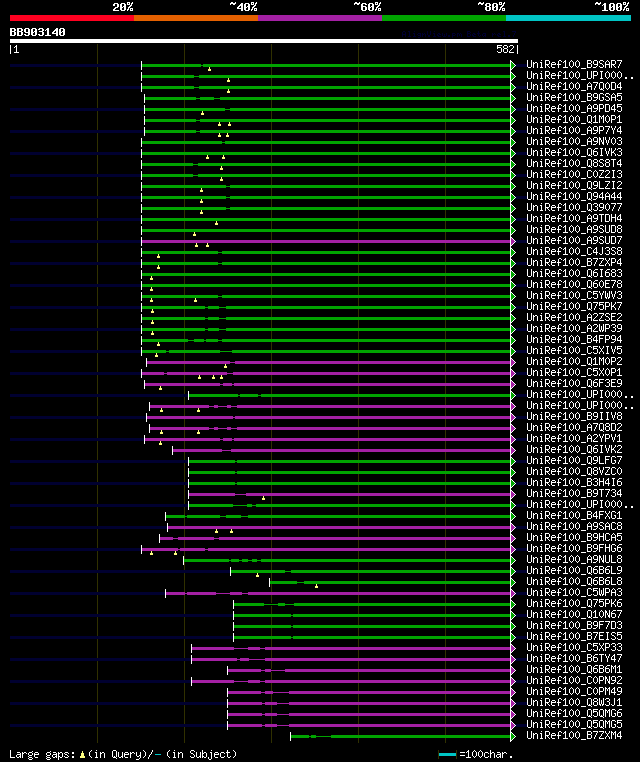Click the UniRef100_Q6B6L9 label
This screenshot has height=762, width=640.
tap(574, 570)
